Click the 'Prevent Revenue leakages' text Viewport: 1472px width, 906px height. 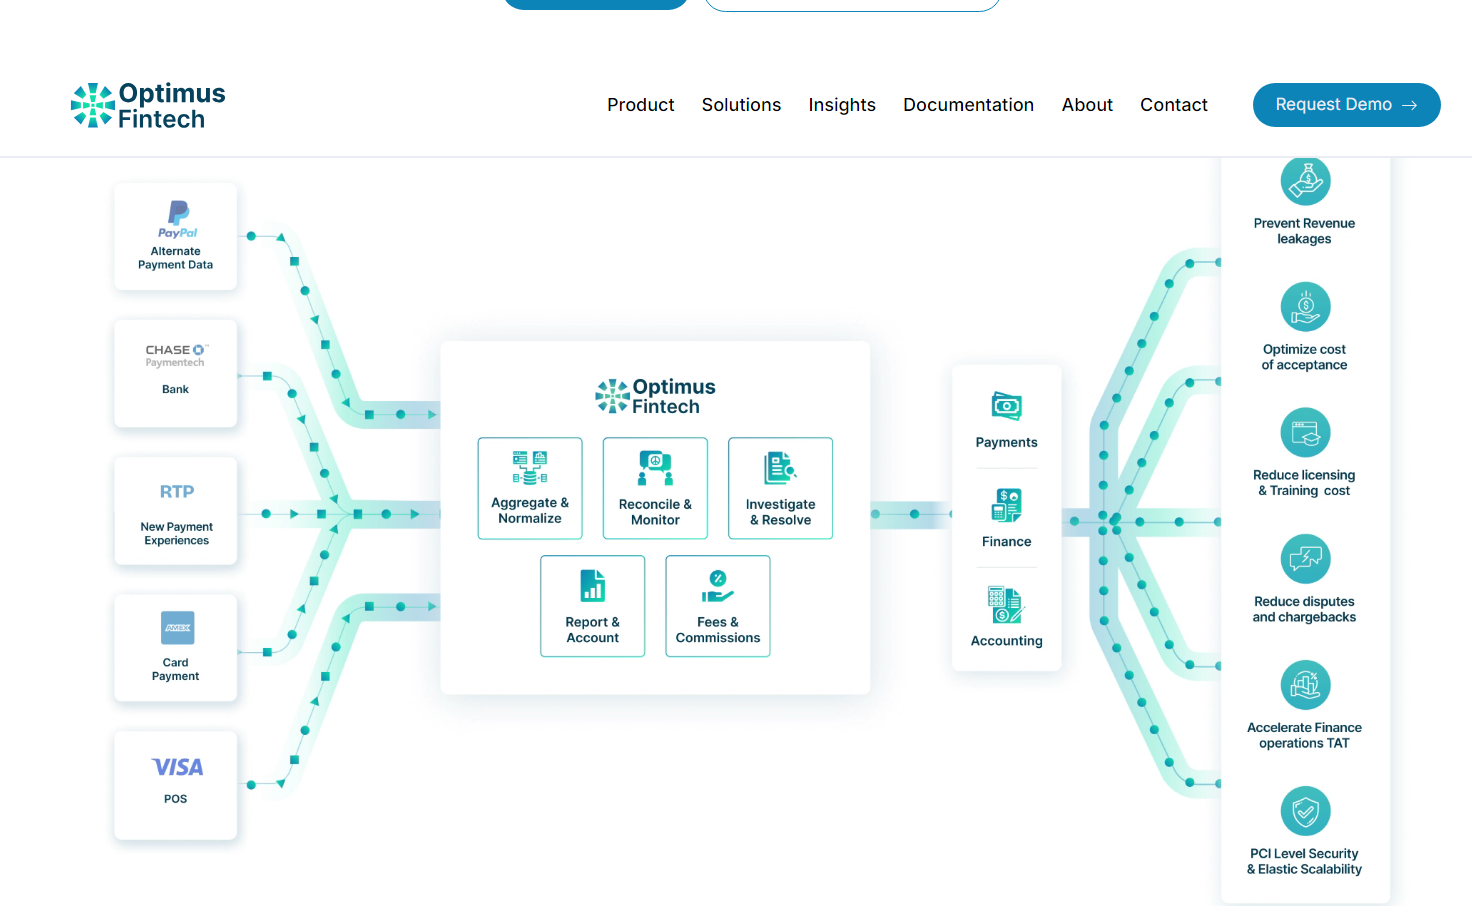1305,231
